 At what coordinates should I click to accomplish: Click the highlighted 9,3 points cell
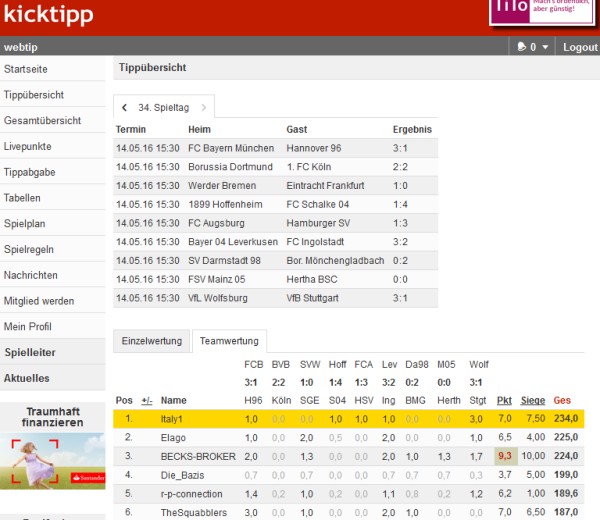(x=505, y=456)
